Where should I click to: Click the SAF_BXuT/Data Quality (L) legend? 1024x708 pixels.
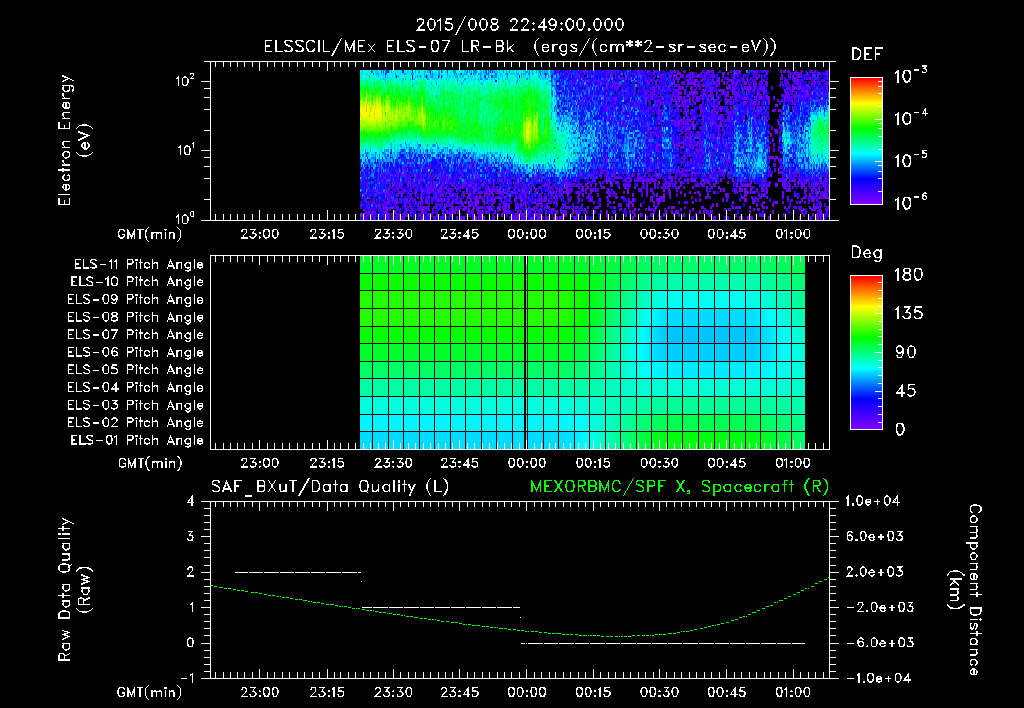pos(330,487)
